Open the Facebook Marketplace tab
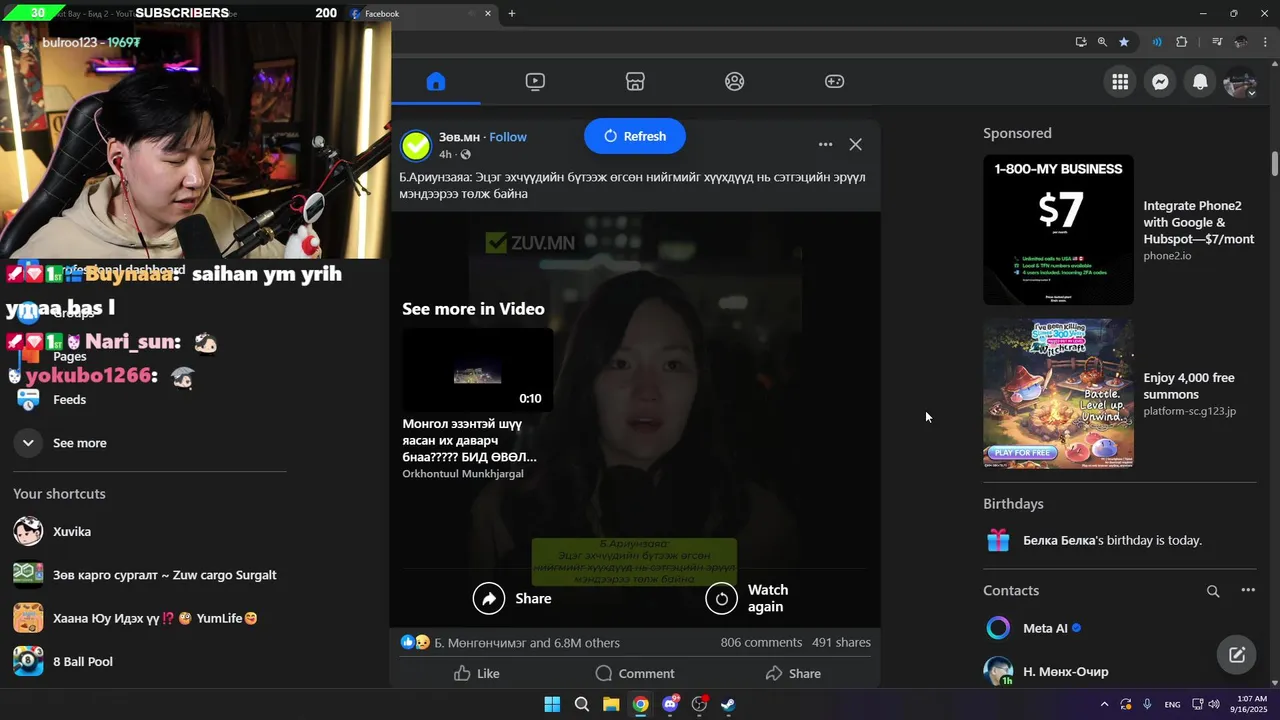 point(635,82)
